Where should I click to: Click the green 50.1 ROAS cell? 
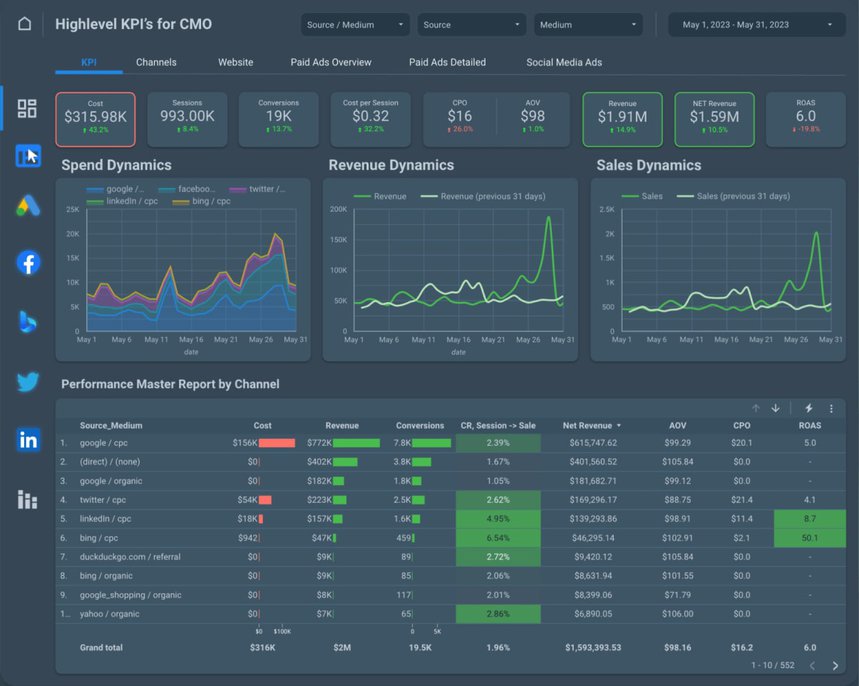click(x=810, y=538)
